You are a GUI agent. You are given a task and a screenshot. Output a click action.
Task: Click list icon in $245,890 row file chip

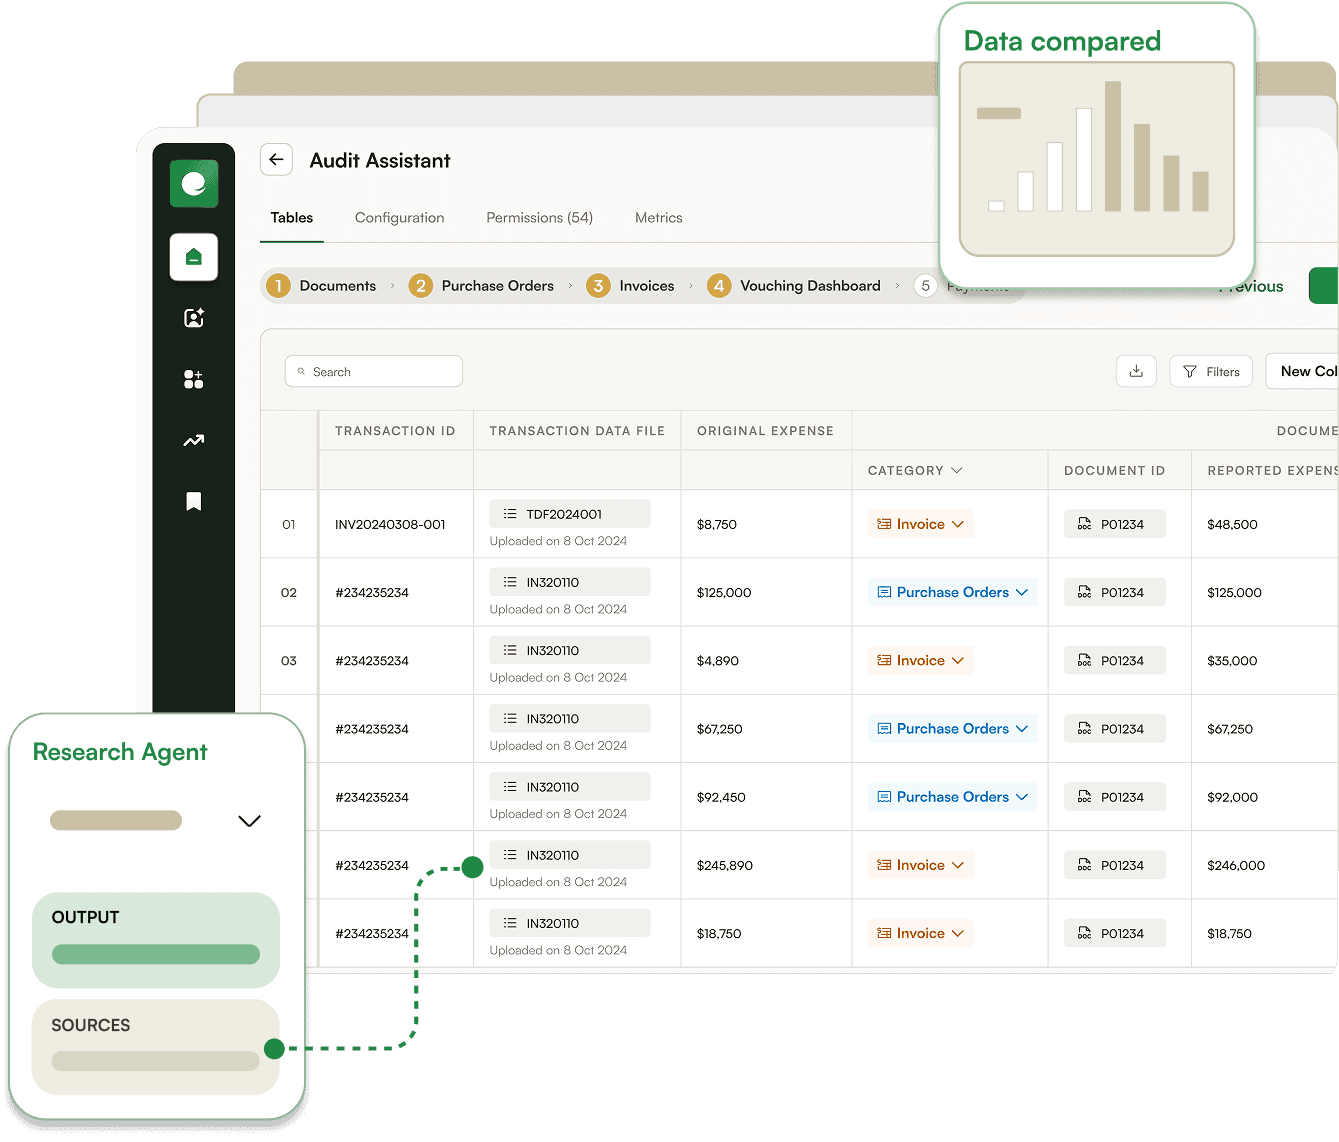tap(510, 855)
